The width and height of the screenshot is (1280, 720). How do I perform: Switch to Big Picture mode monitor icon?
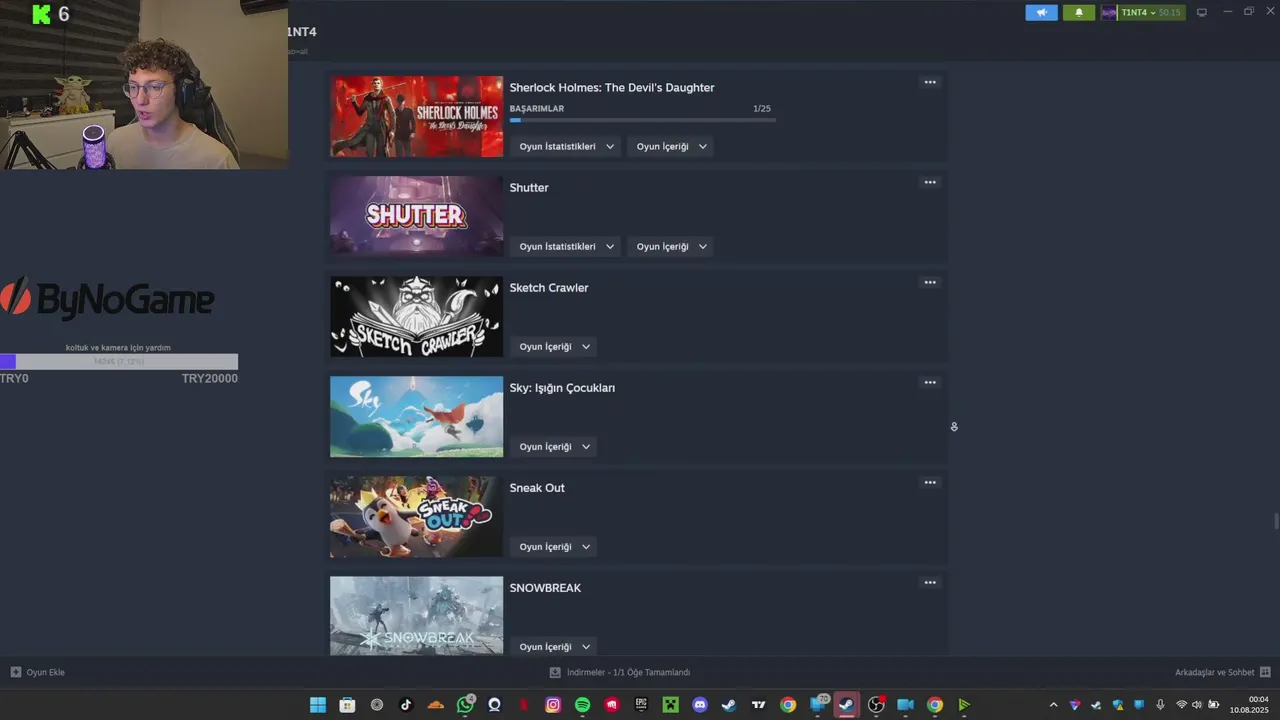(1202, 13)
